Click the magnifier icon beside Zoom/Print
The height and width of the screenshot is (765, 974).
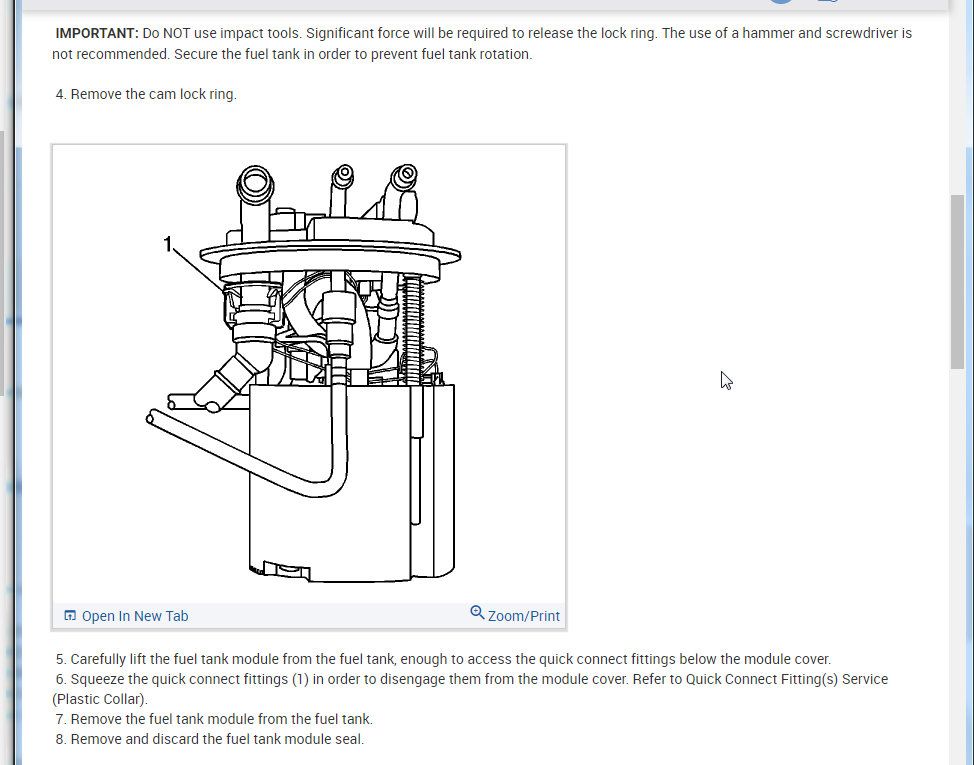(x=477, y=613)
